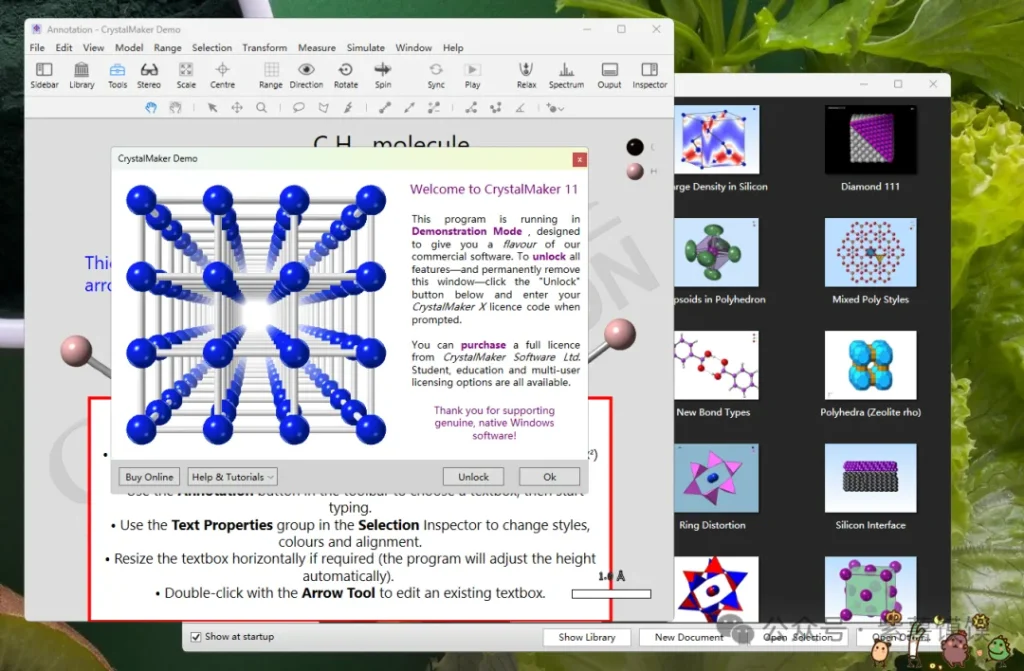Click the Buy Online button
Image resolution: width=1024 pixels, height=671 pixels.
(149, 477)
